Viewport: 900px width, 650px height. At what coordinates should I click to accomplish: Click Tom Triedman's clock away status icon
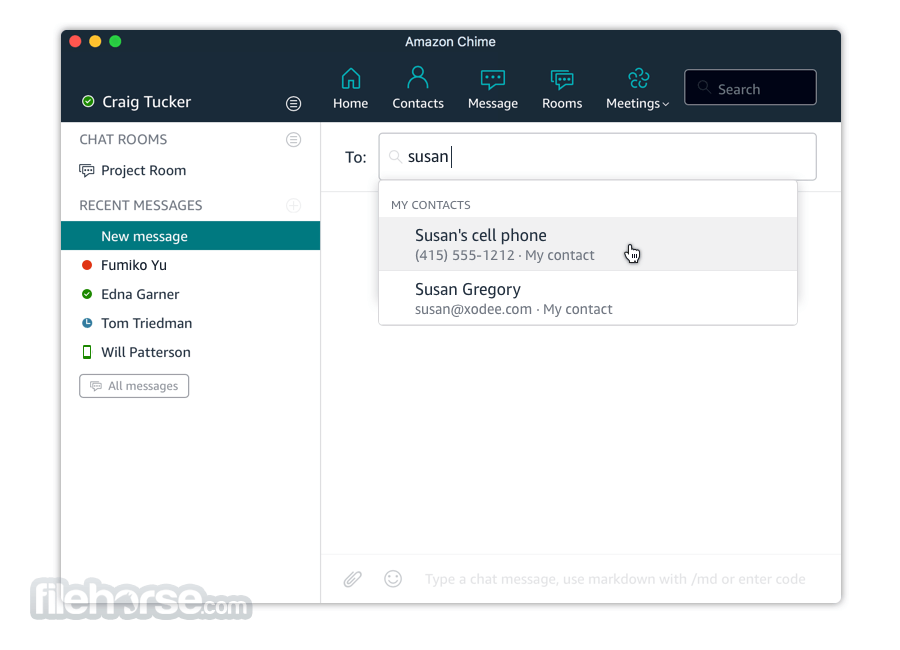click(87, 323)
